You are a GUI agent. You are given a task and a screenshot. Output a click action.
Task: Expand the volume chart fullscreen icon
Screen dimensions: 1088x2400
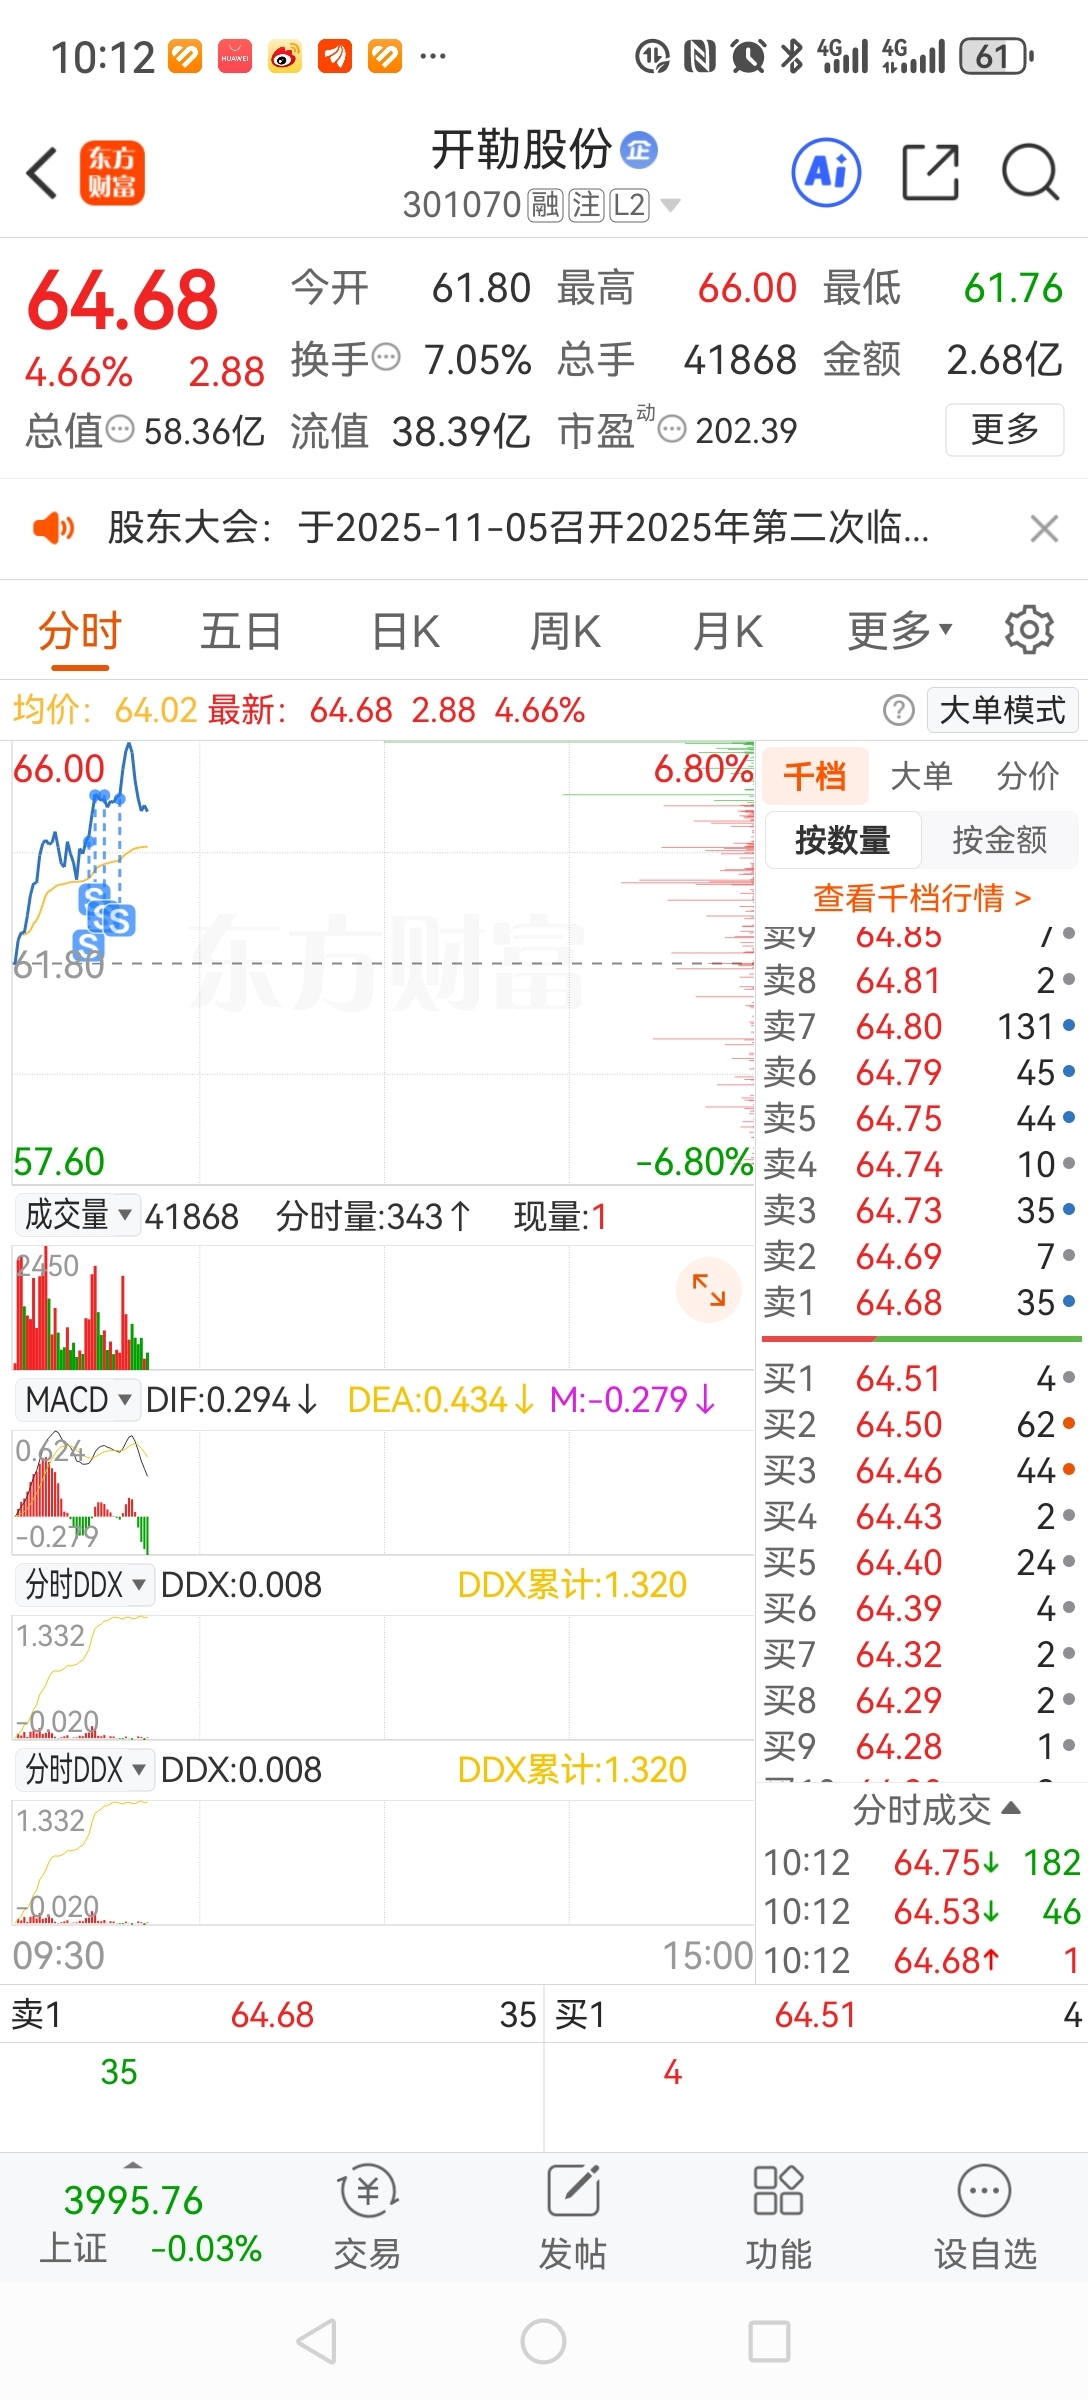point(709,1289)
